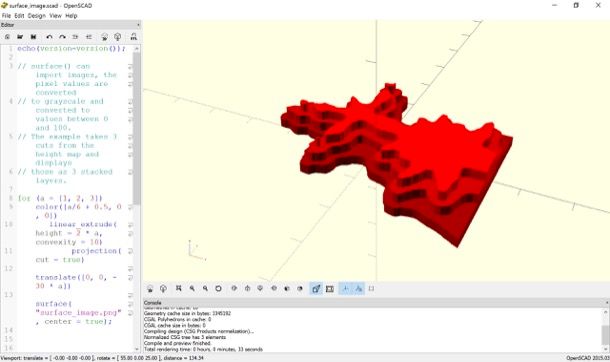Click the Render icon in viewer toolbar
This screenshot has height=362, width=610.
(x=163, y=289)
